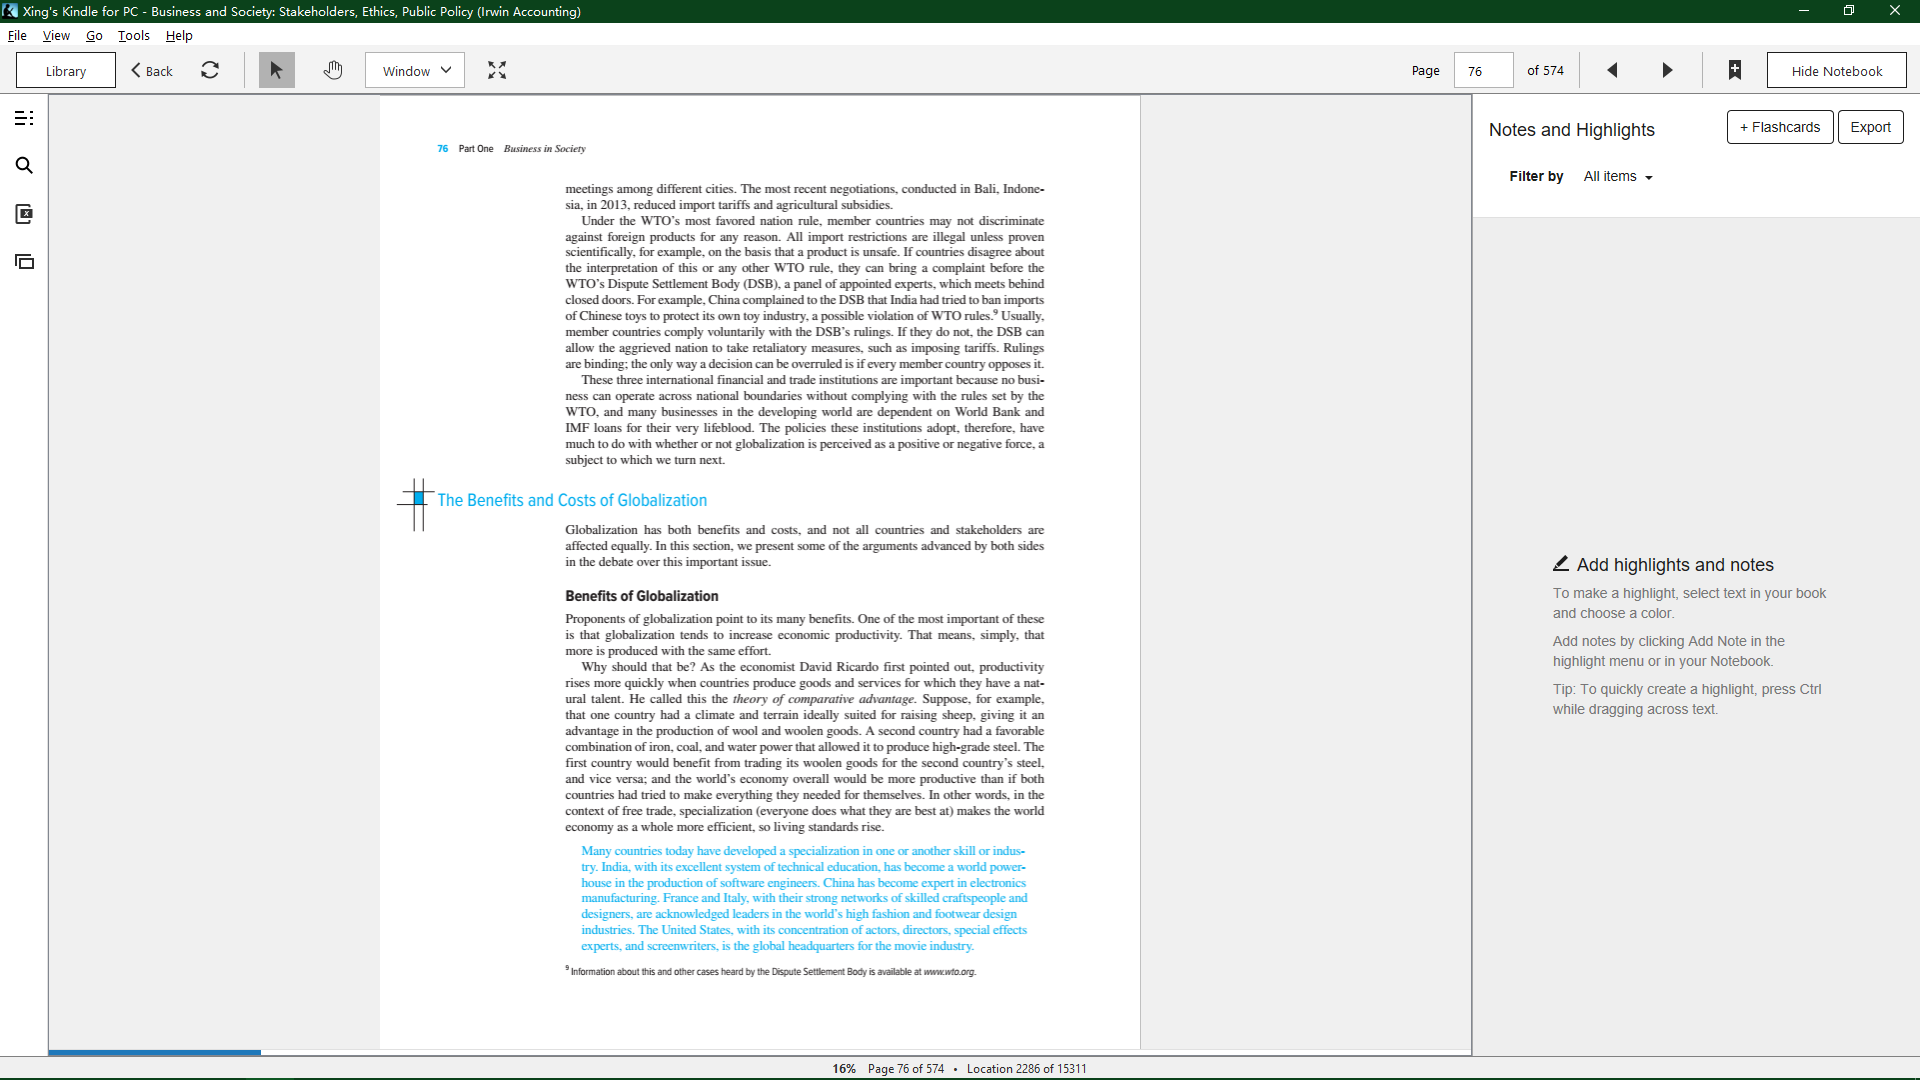Click the sync refresh icon
Screen dimensions: 1920x1080
pyautogui.click(x=210, y=70)
